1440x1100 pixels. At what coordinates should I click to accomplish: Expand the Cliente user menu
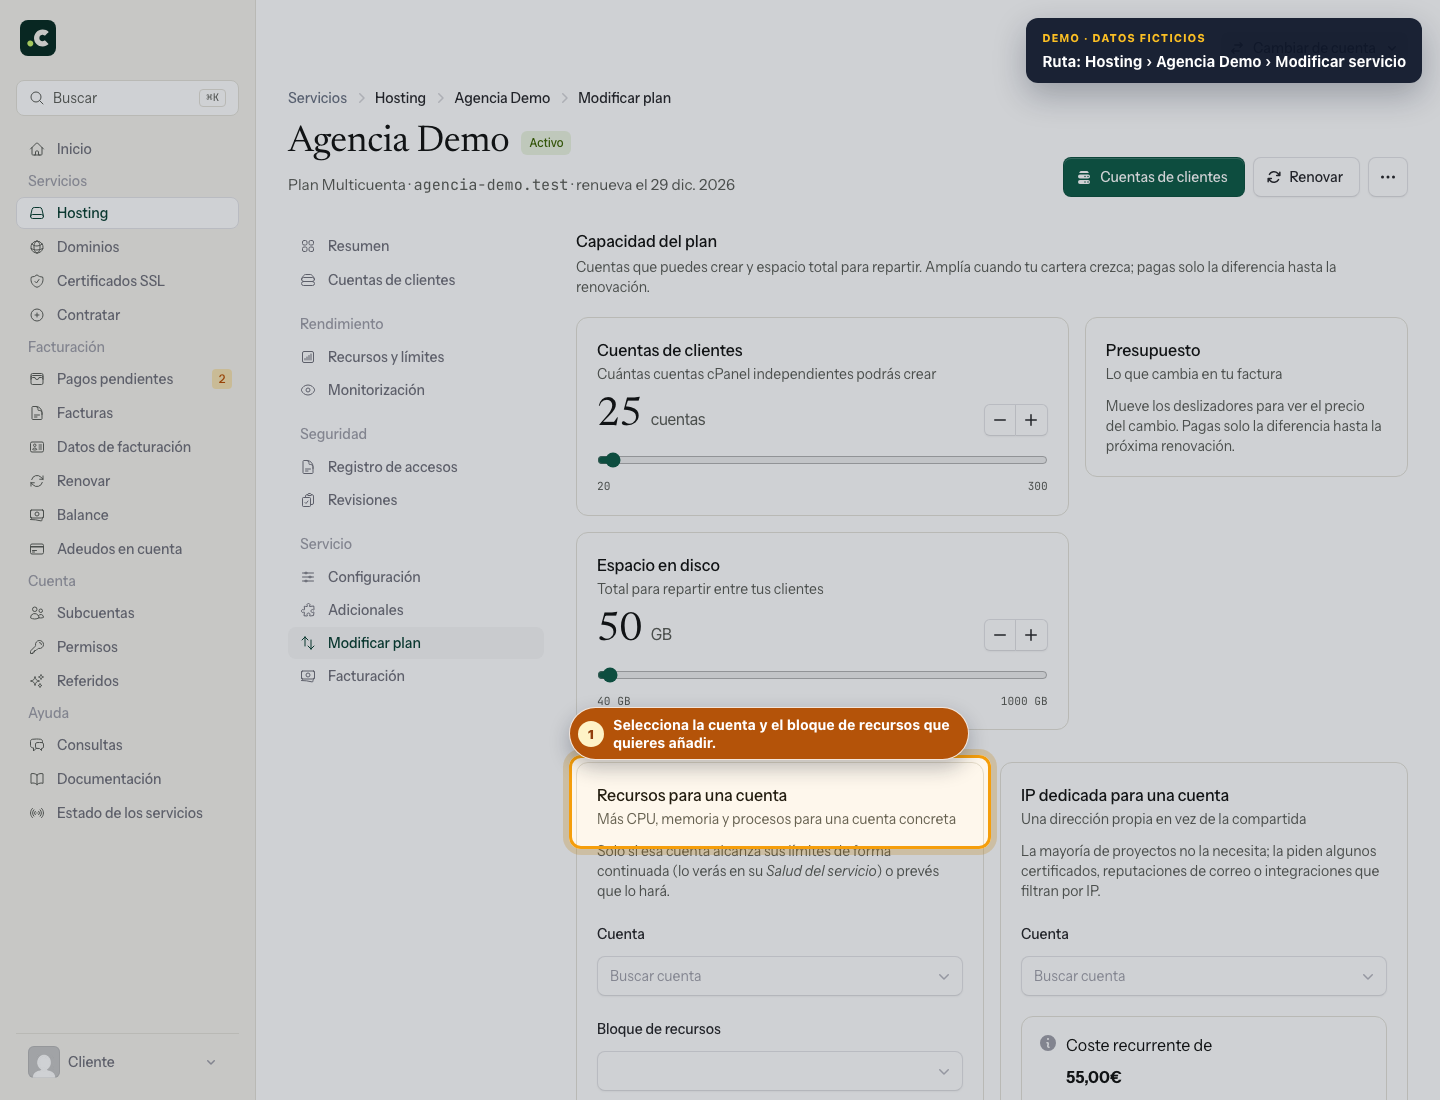[127, 1062]
